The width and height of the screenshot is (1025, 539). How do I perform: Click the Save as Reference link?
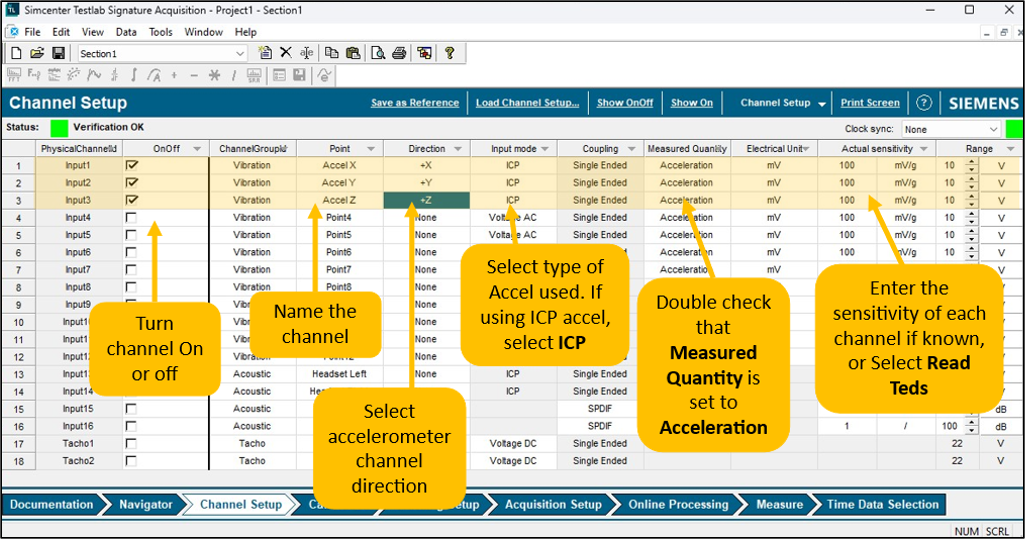pos(415,103)
